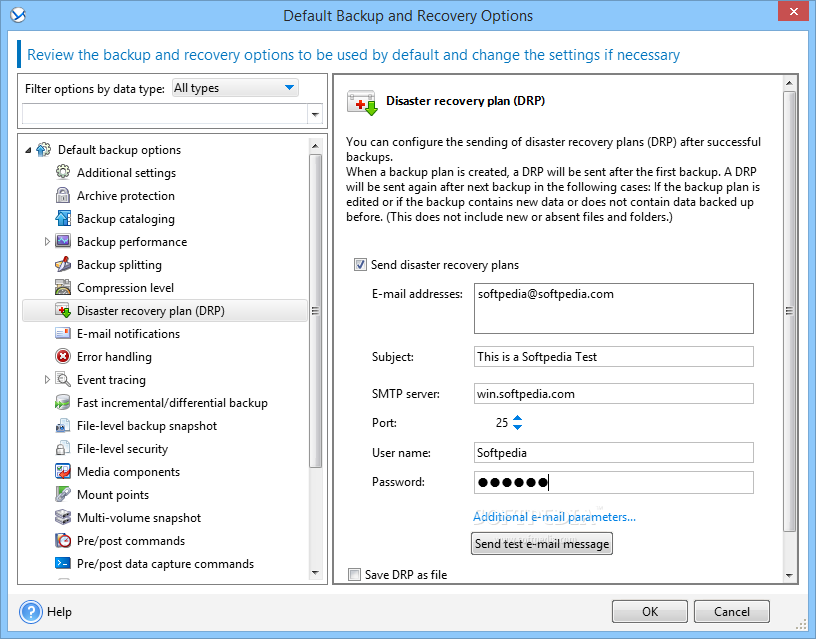Select Multi-volume snapshot item
Viewport: 816px width, 639px height.
(x=139, y=518)
